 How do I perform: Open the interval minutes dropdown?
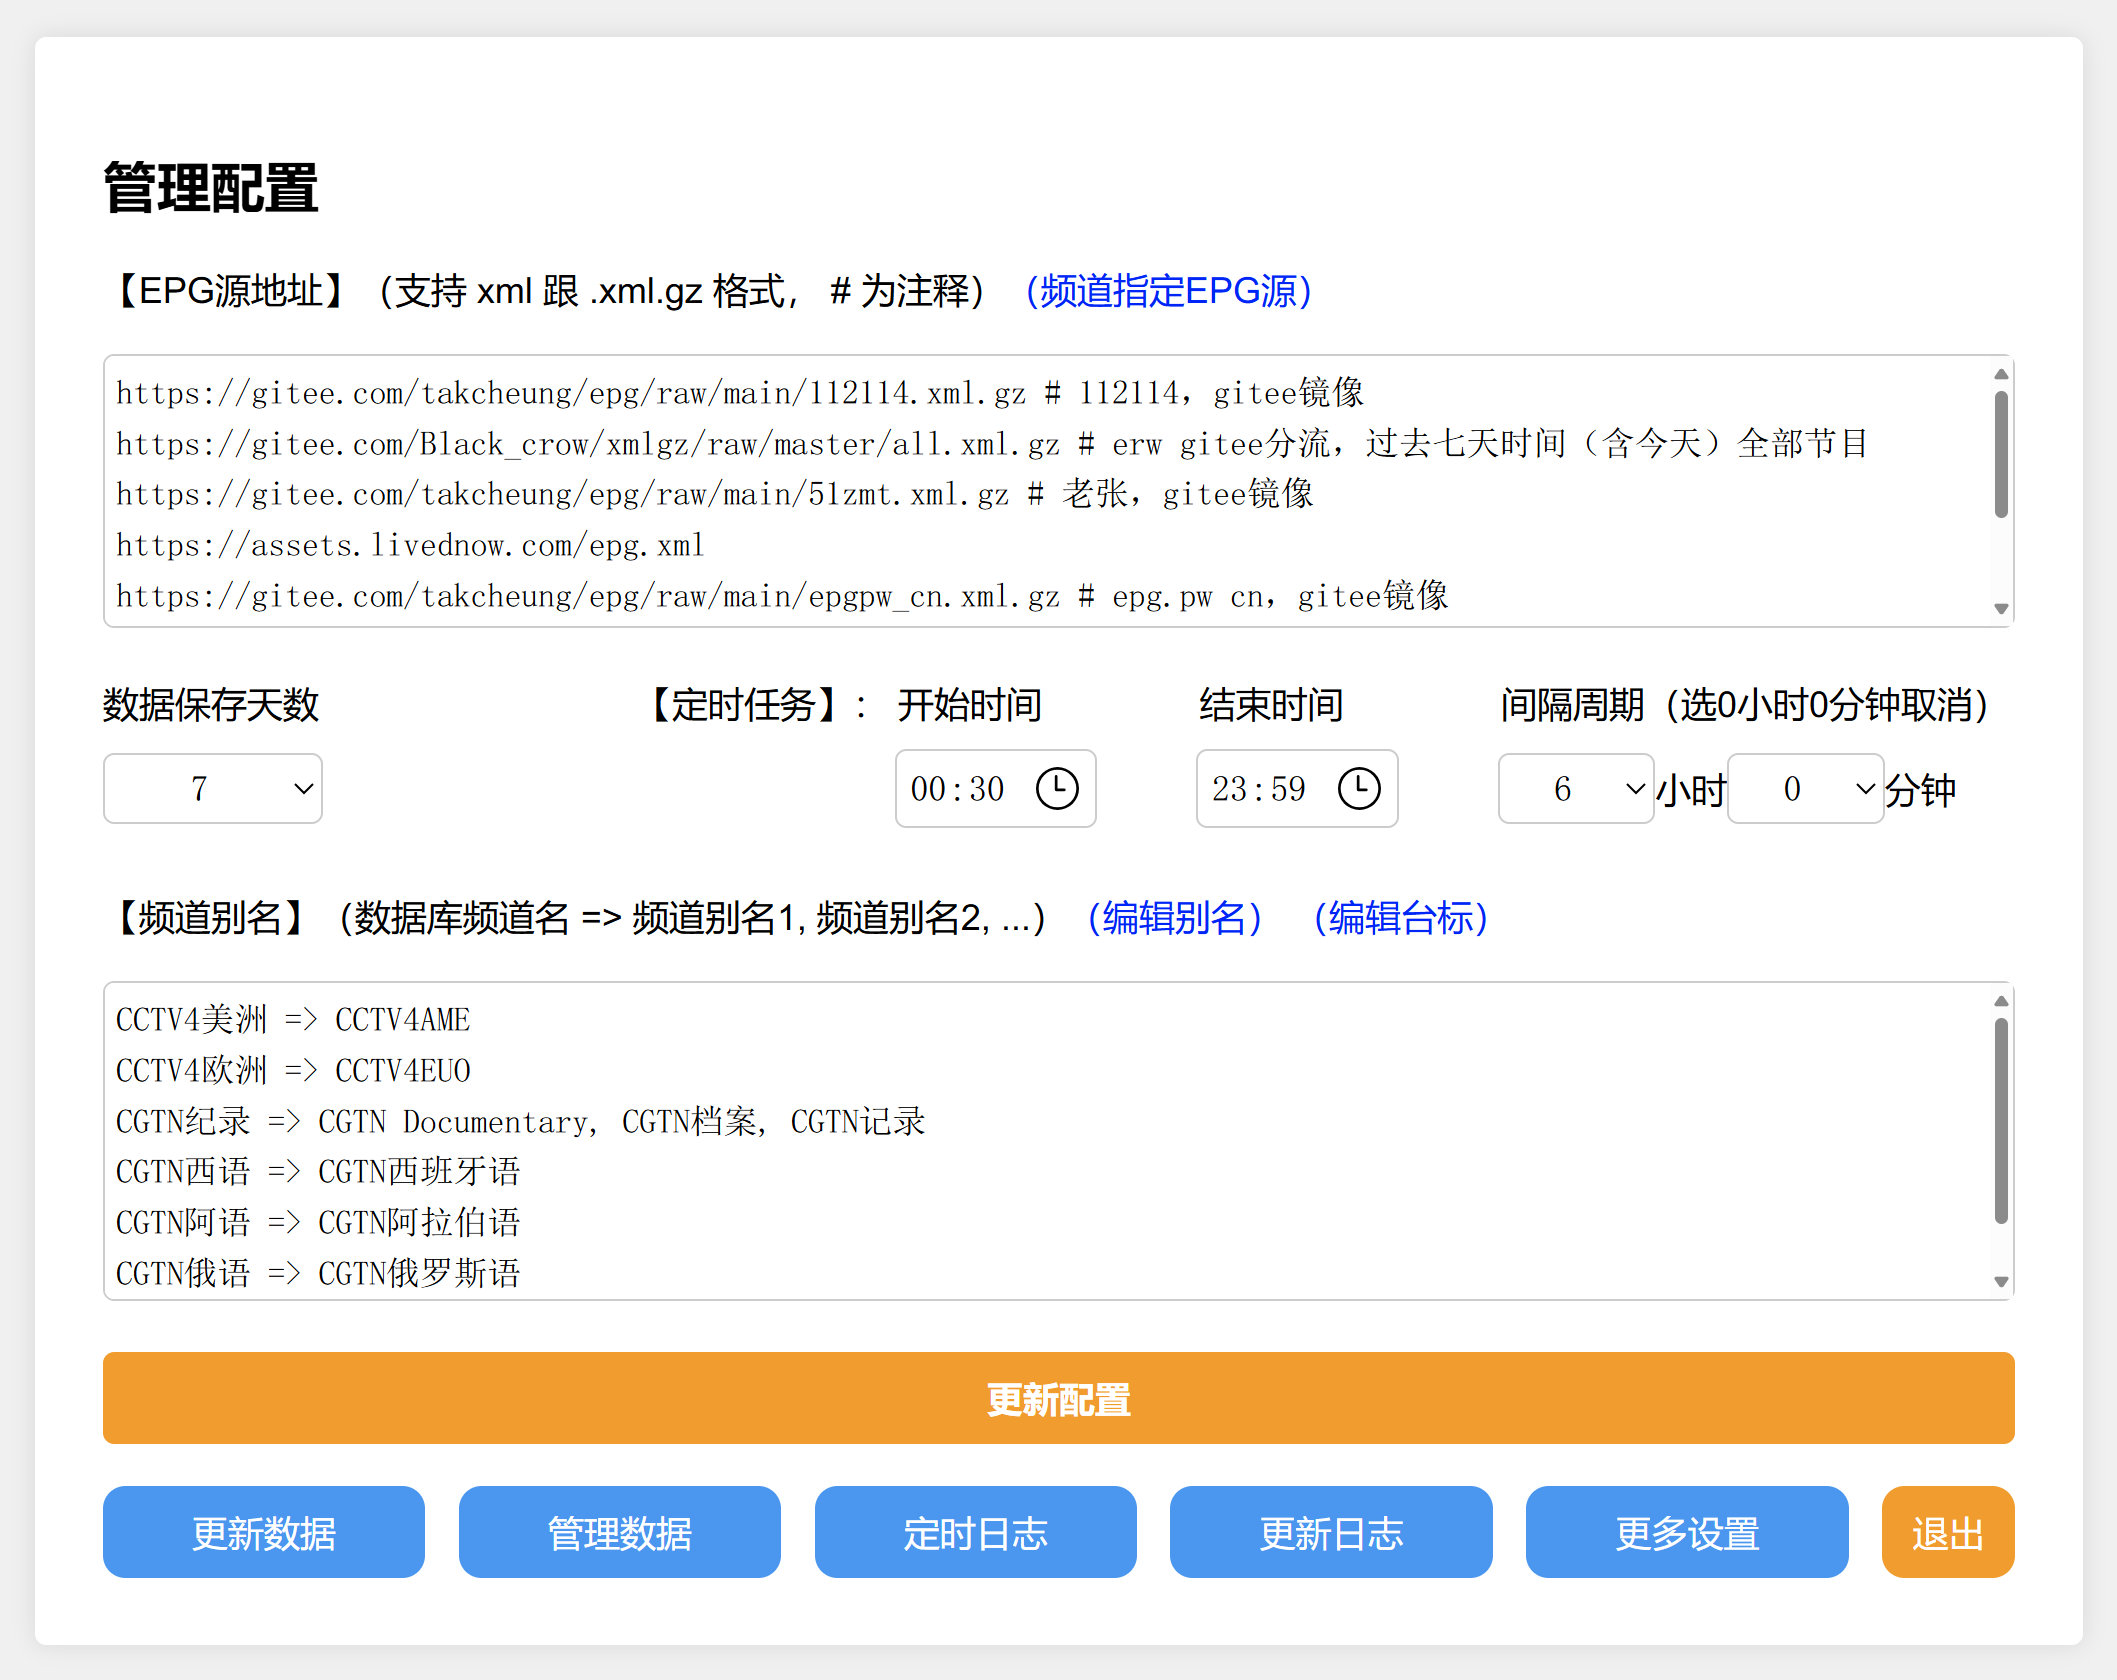1806,789
